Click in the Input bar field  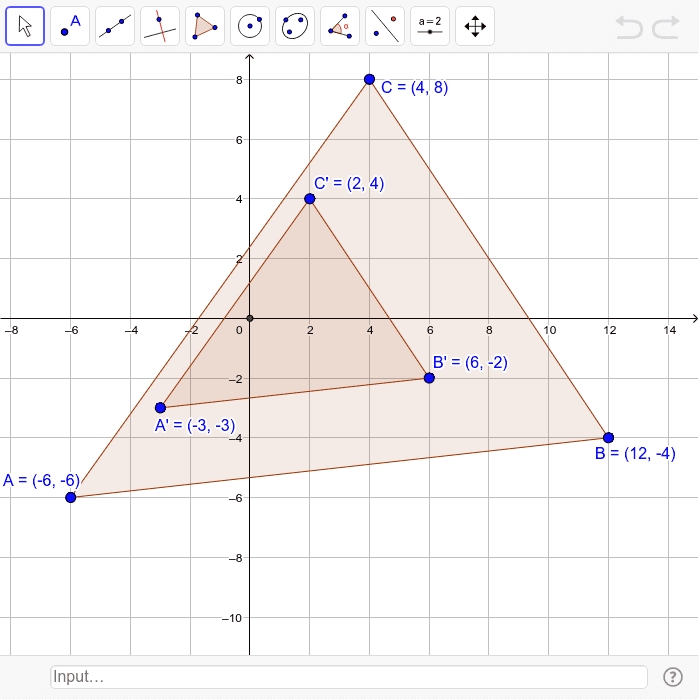[349, 677]
